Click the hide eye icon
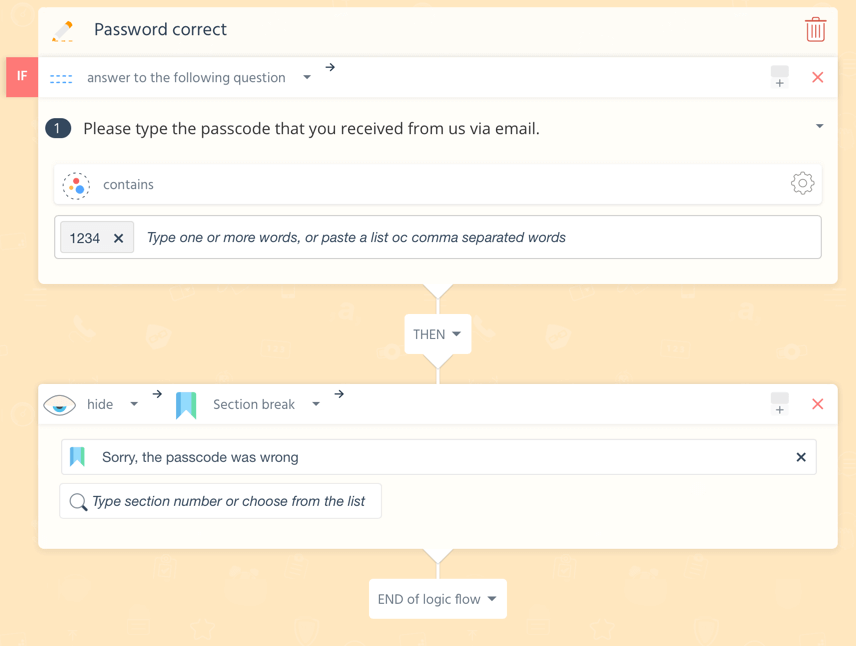The width and height of the screenshot is (856, 646). pyautogui.click(x=60, y=405)
